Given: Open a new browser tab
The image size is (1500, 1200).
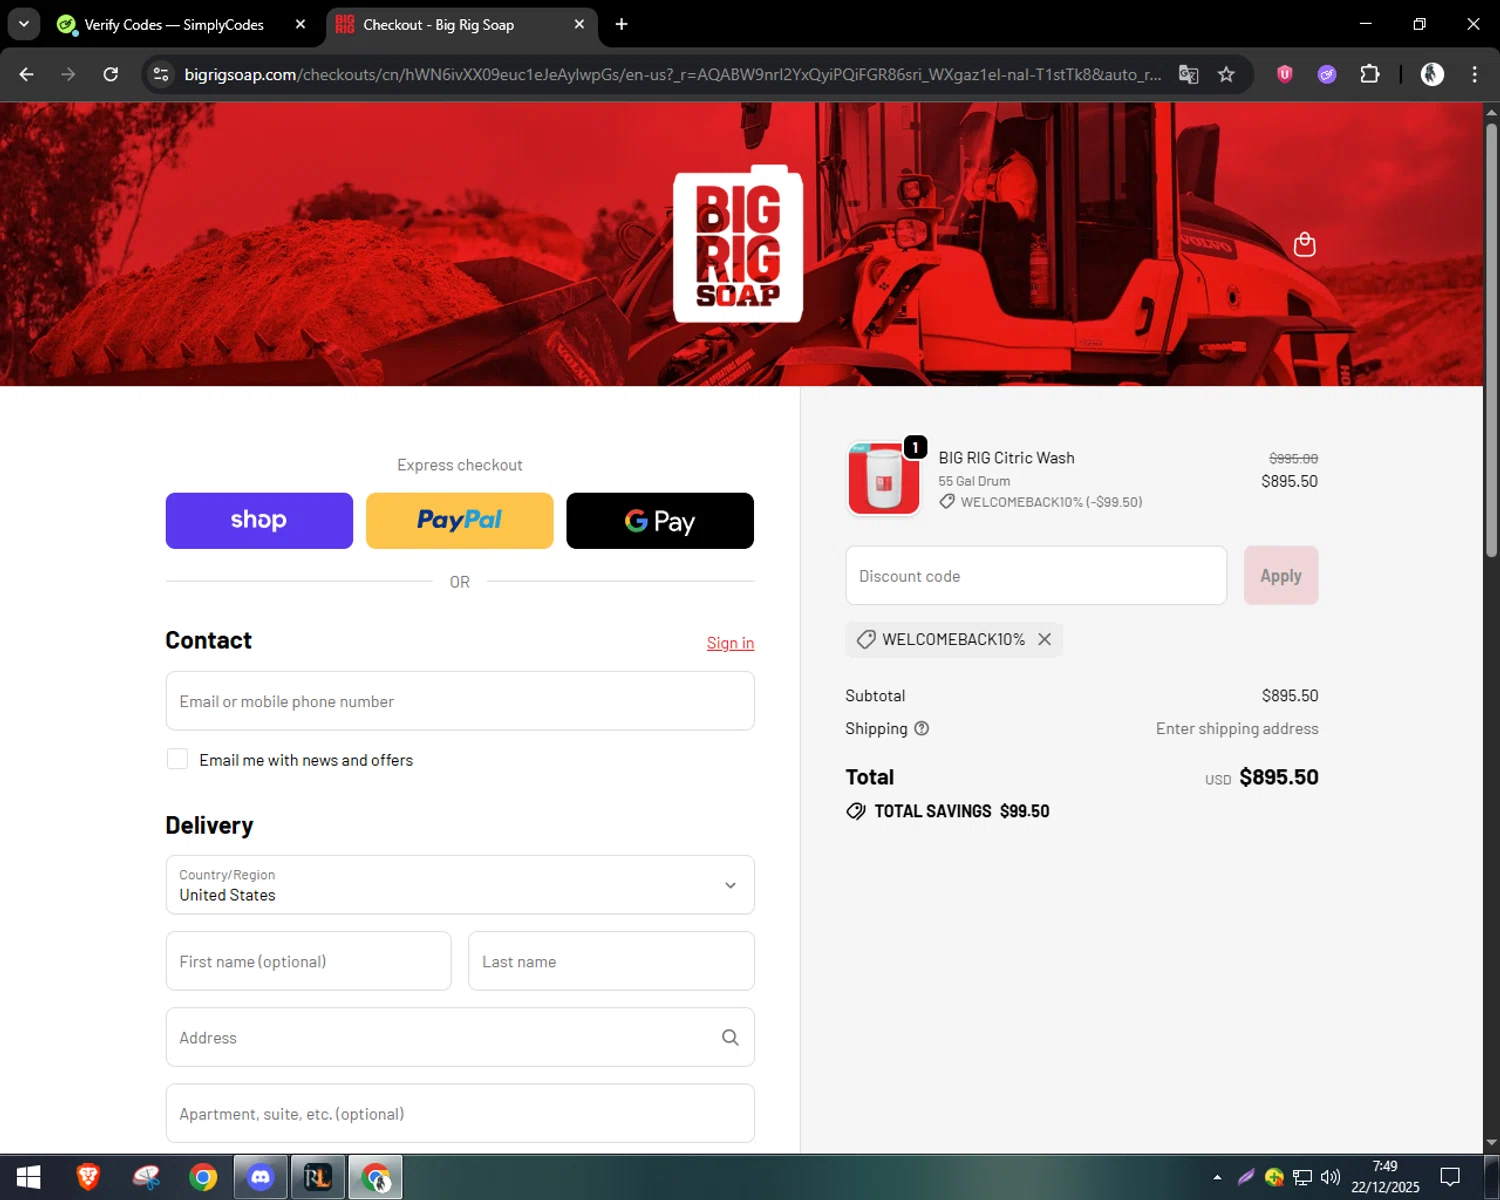Looking at the screenshot, I should point(621,24).
